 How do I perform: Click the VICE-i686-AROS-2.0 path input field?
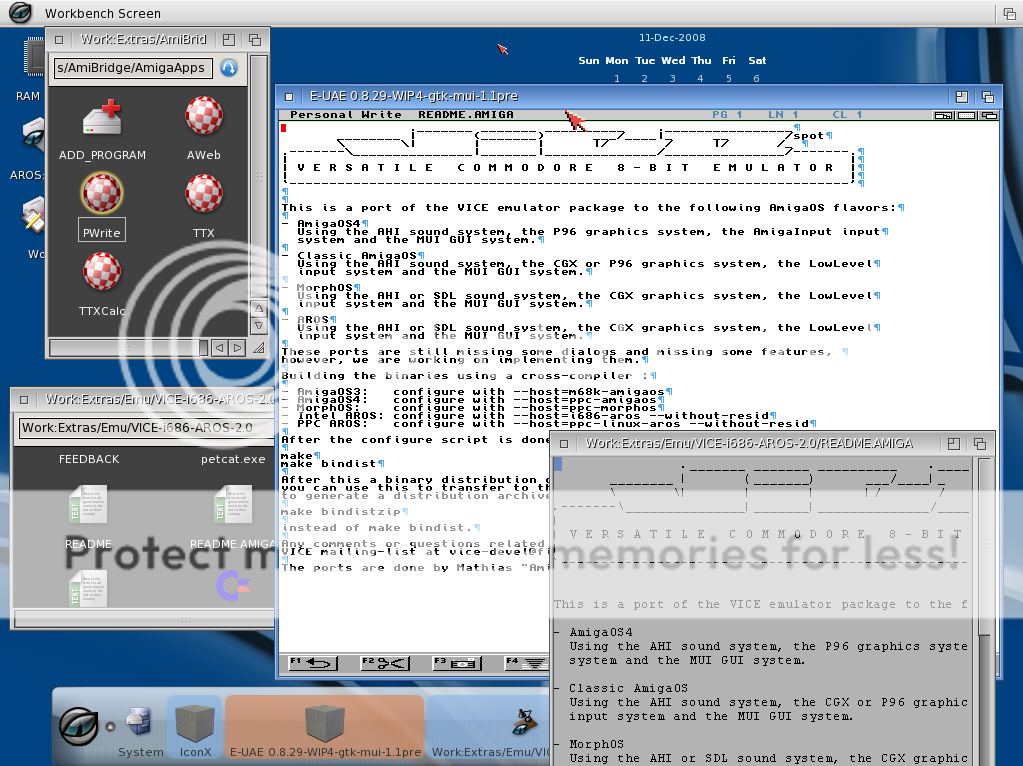click(145, 428)
